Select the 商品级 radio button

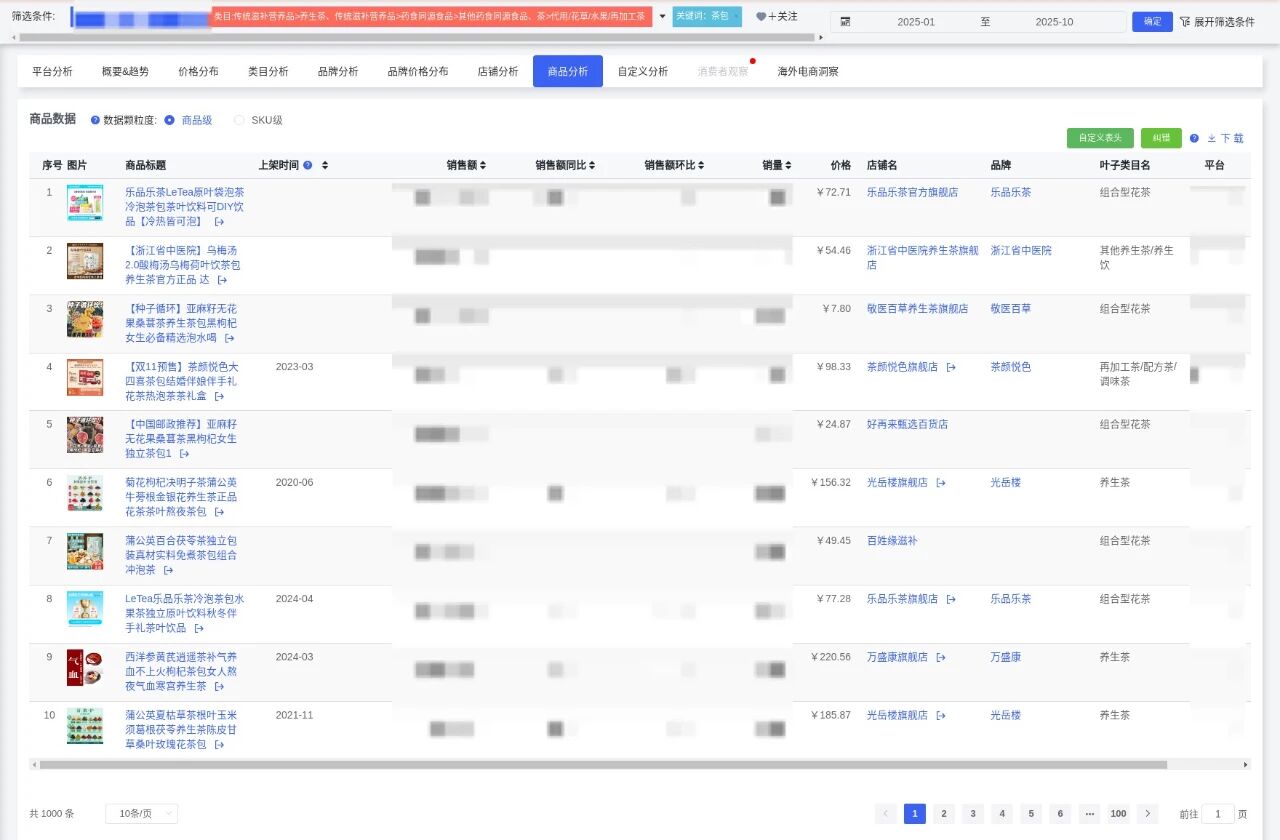pos(169,120)
